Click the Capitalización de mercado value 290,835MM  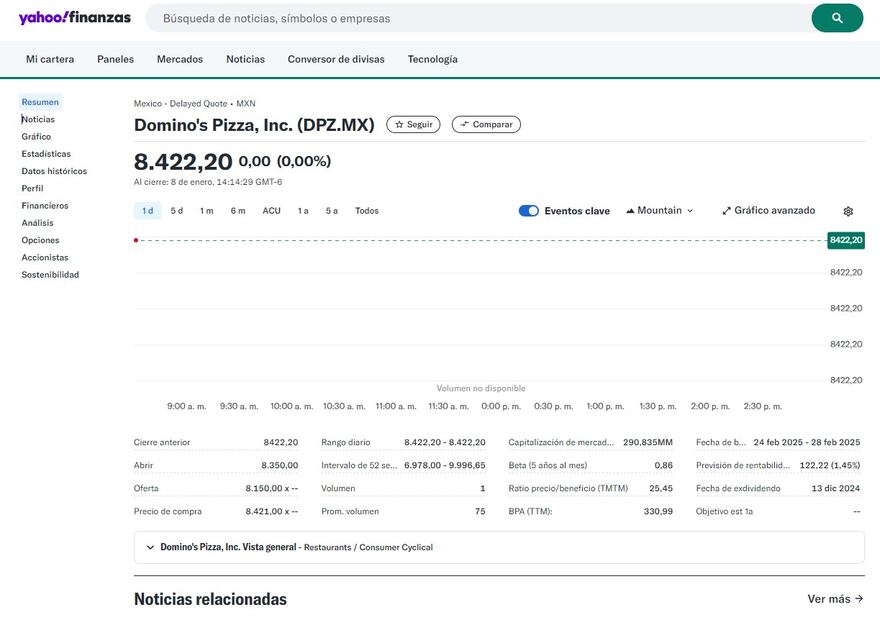tap(648, 442)
